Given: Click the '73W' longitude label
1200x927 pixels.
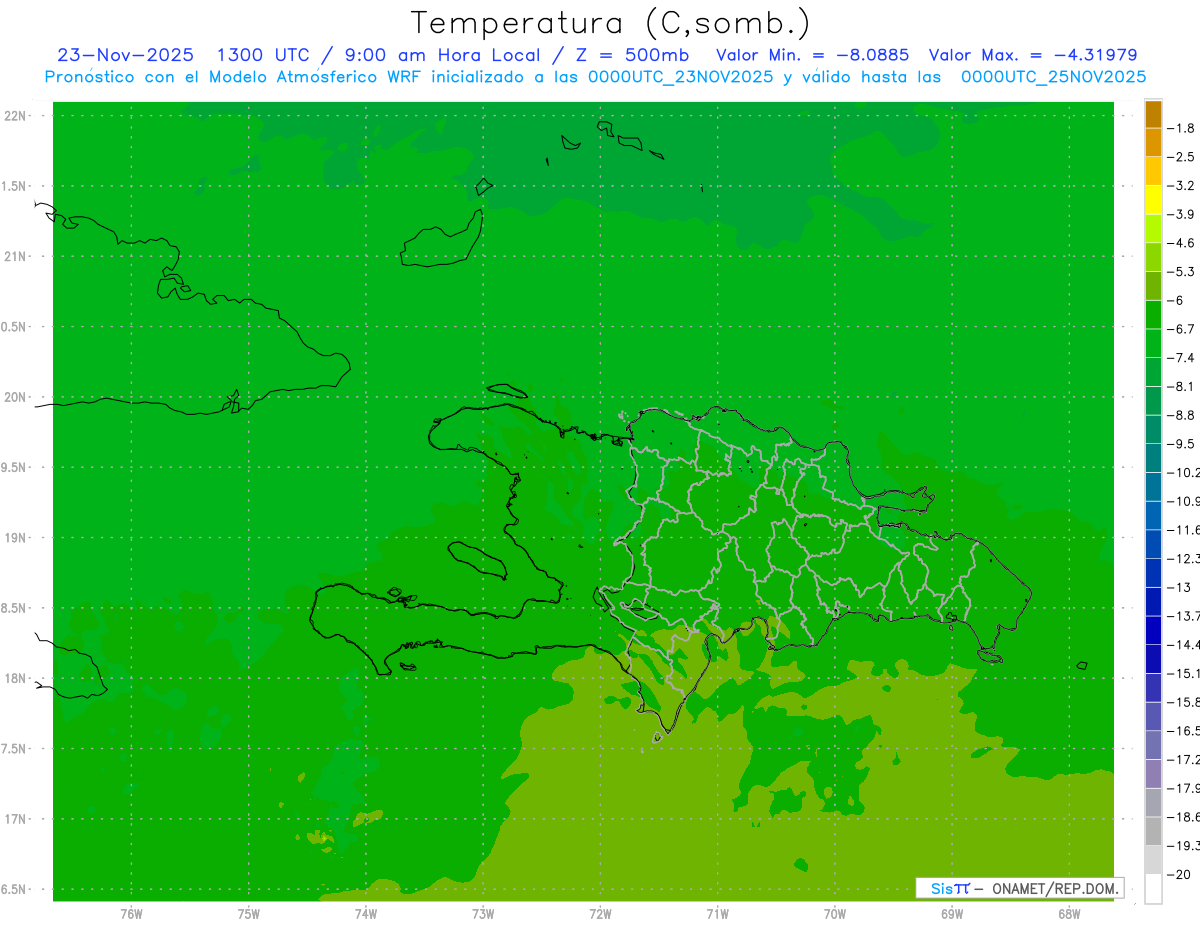Looking at the screenshot, I should [x=483, y=913].
